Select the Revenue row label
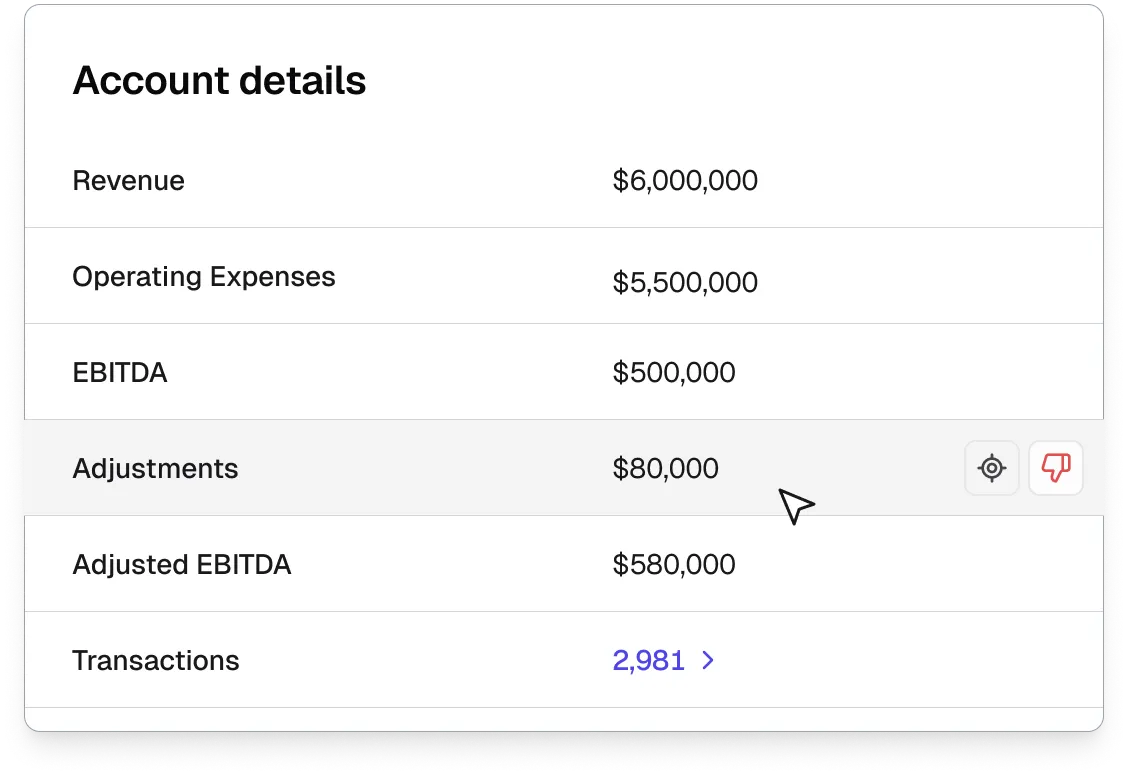Viewport: 1128px width, 776px height. (x=128, y=181)
